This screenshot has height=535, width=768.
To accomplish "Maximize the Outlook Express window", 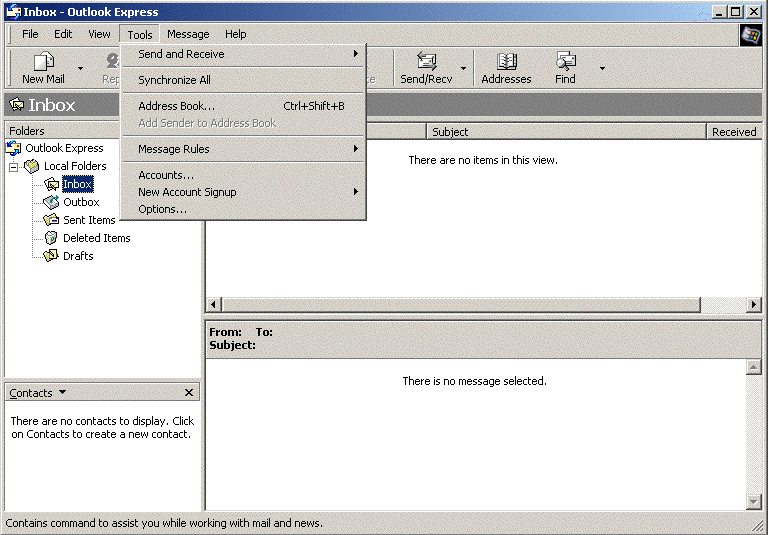I will point(736,12).
